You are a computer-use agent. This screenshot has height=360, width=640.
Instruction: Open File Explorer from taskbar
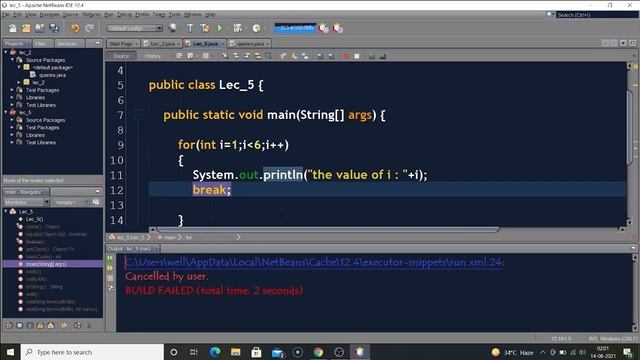236,352
